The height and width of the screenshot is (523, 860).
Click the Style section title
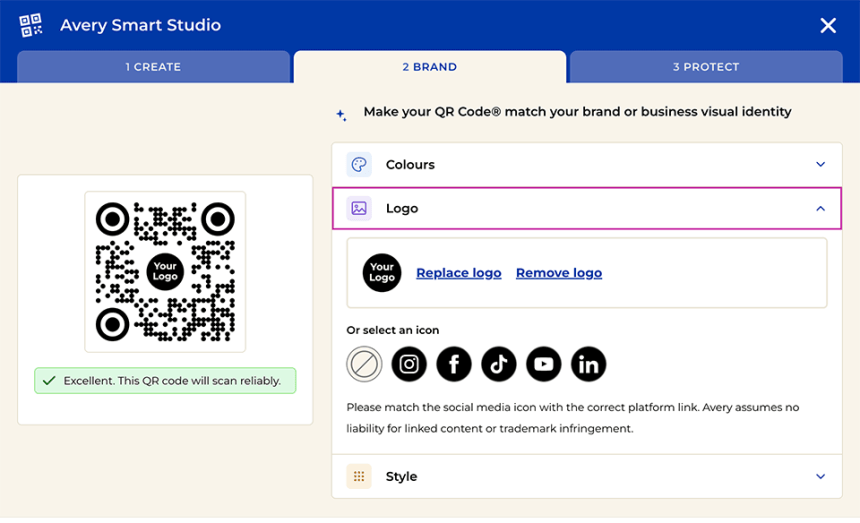(x=401, y=476)
